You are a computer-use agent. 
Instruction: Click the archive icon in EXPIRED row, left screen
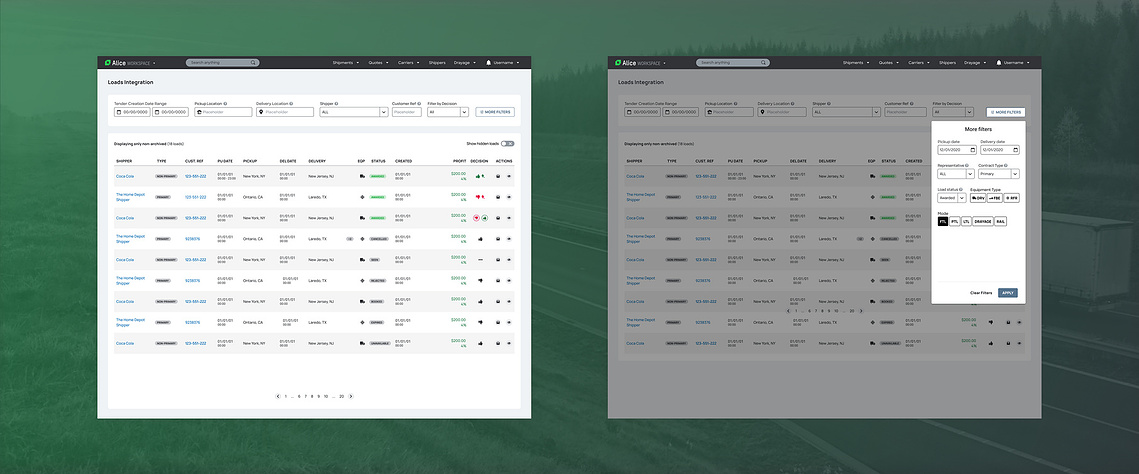point(498,322)
